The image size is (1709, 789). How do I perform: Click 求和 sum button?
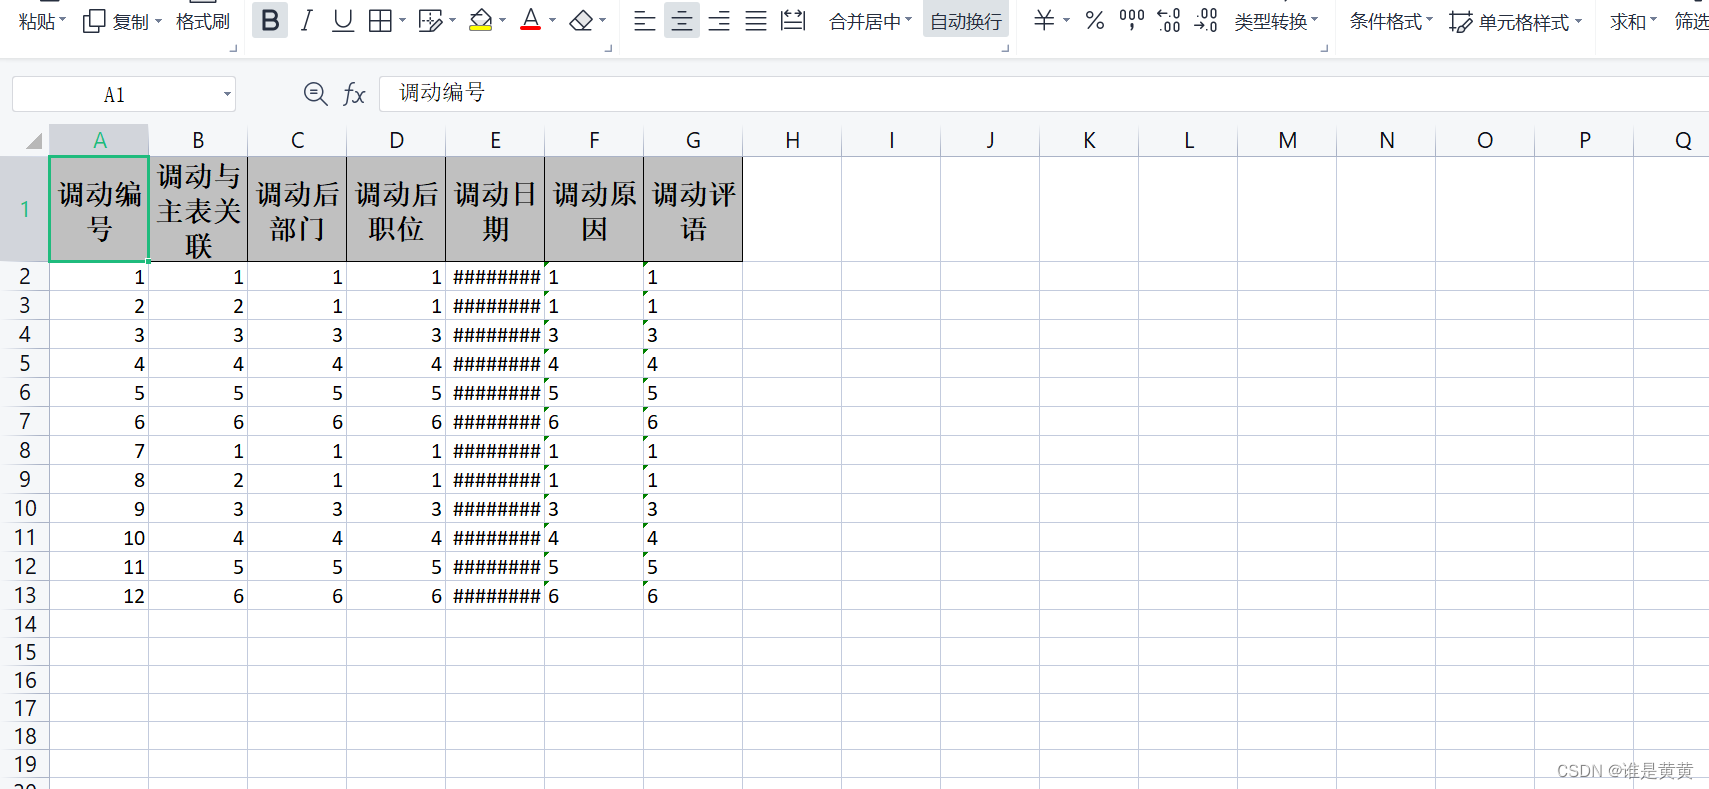pos(1633,21)
